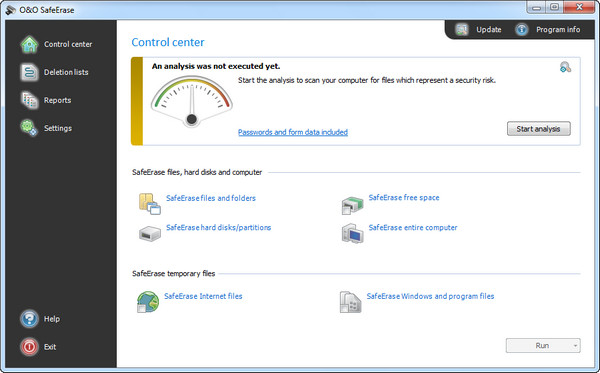
Task: Open the SafeErase entire computer link
Action: (413, 228)
